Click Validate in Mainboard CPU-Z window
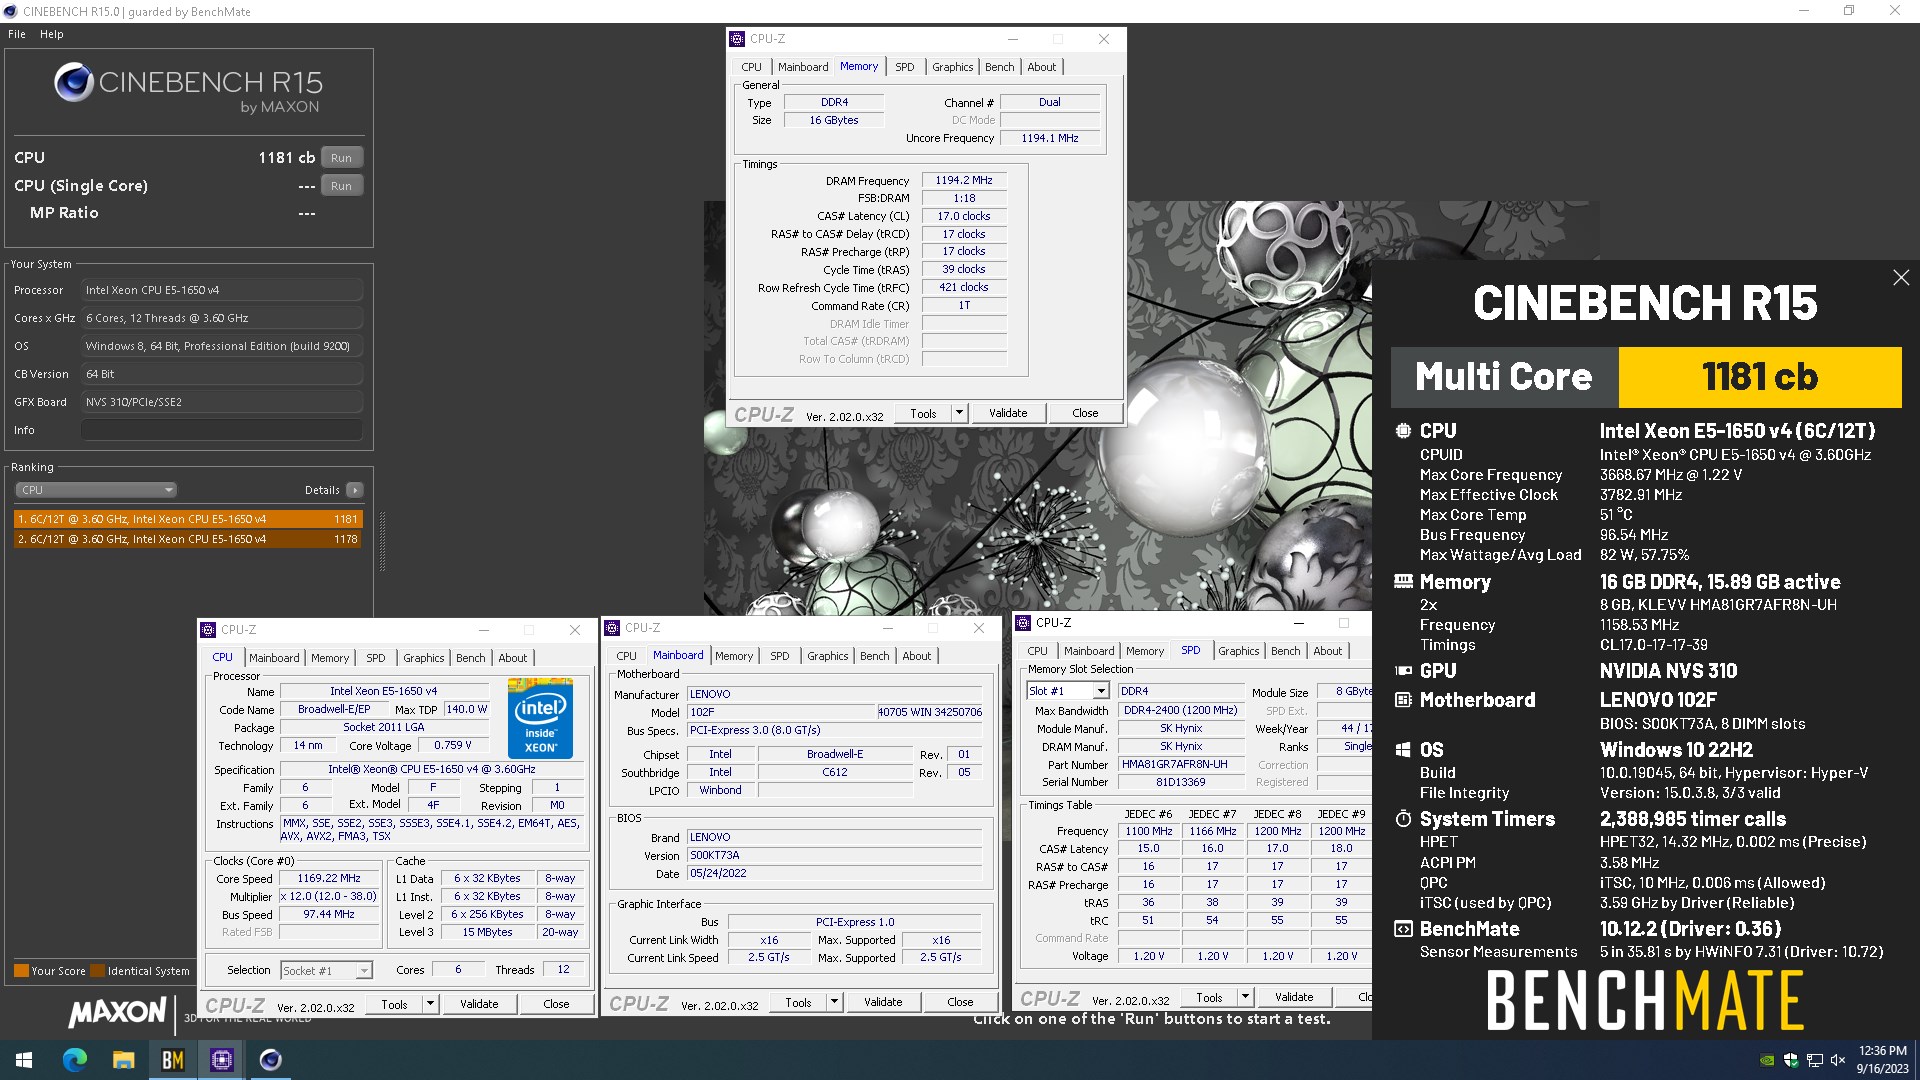This screenshot has width=1920, height=1080. pyautogui.click(x=883, y=1002)
